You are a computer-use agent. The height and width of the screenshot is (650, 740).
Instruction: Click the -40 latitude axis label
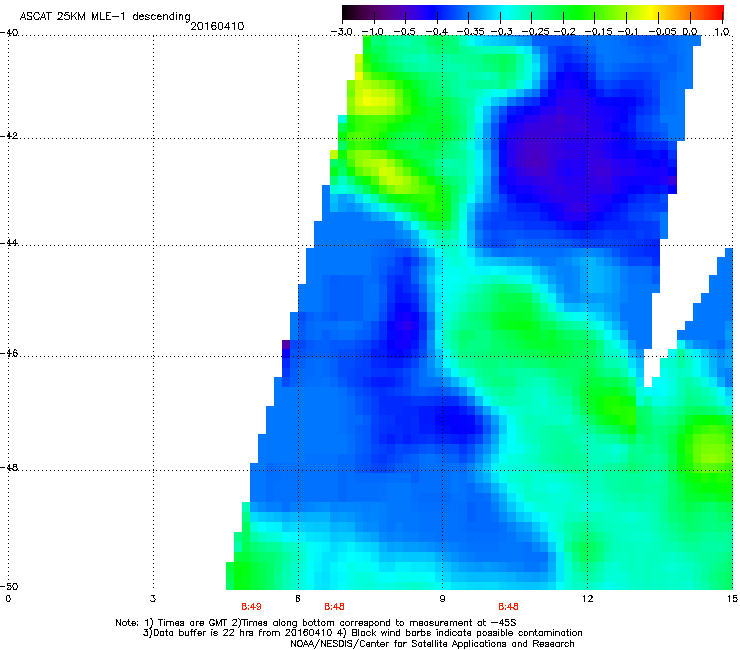[x=9, y=32]
